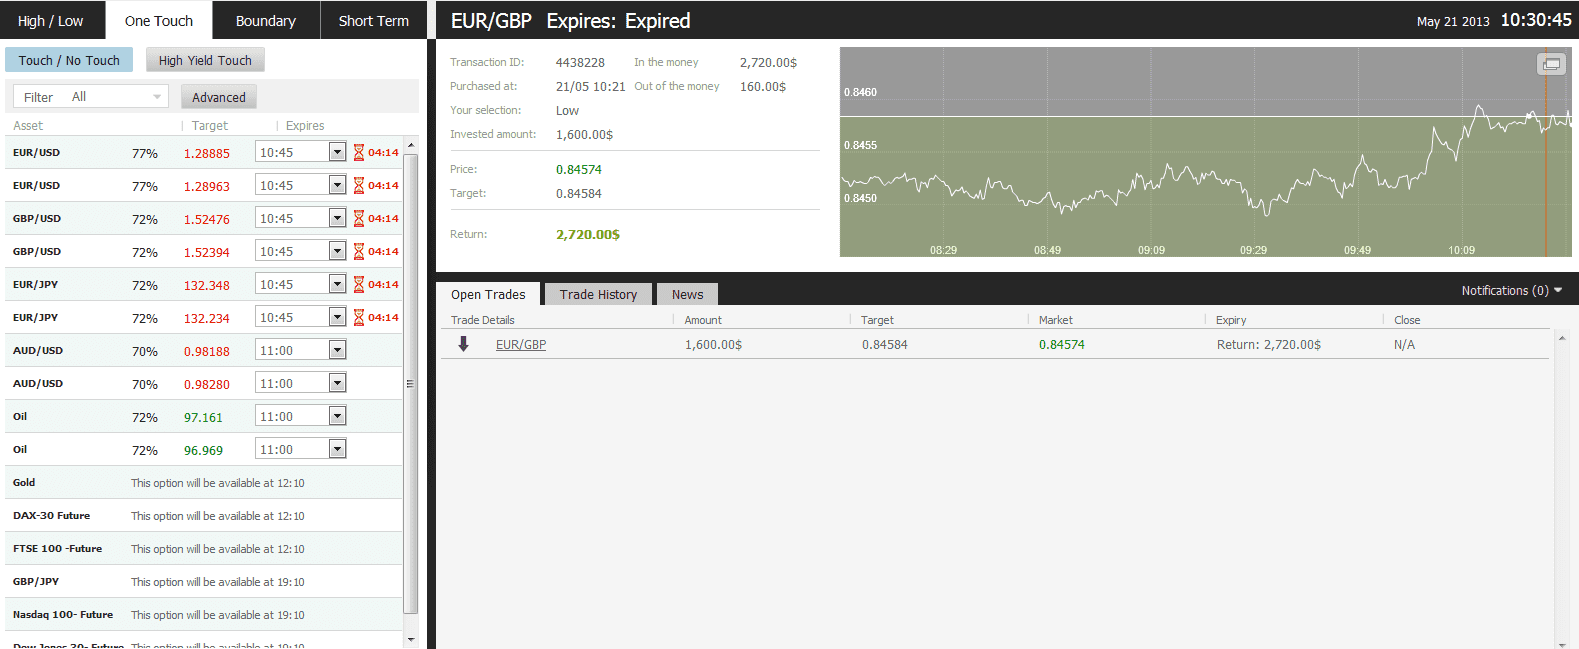Click the price chart area
1579x649 pixels.
(1206, 152)
